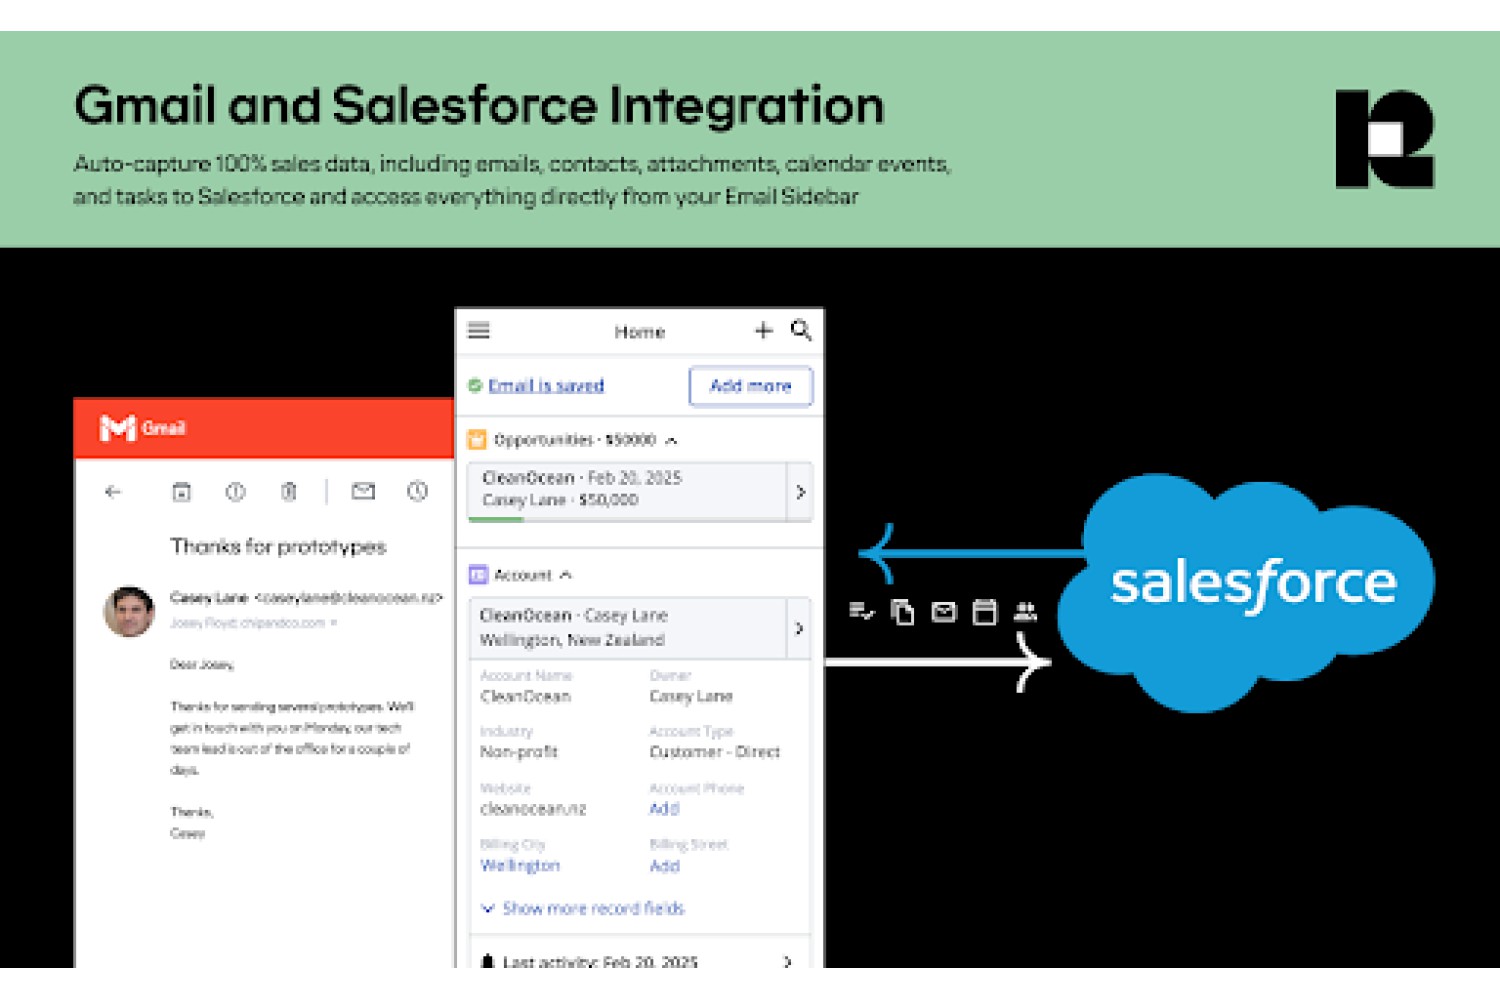Click the contacts people icon
This screenshot has width=1500, height=1000.
[x=1025, y=611]
